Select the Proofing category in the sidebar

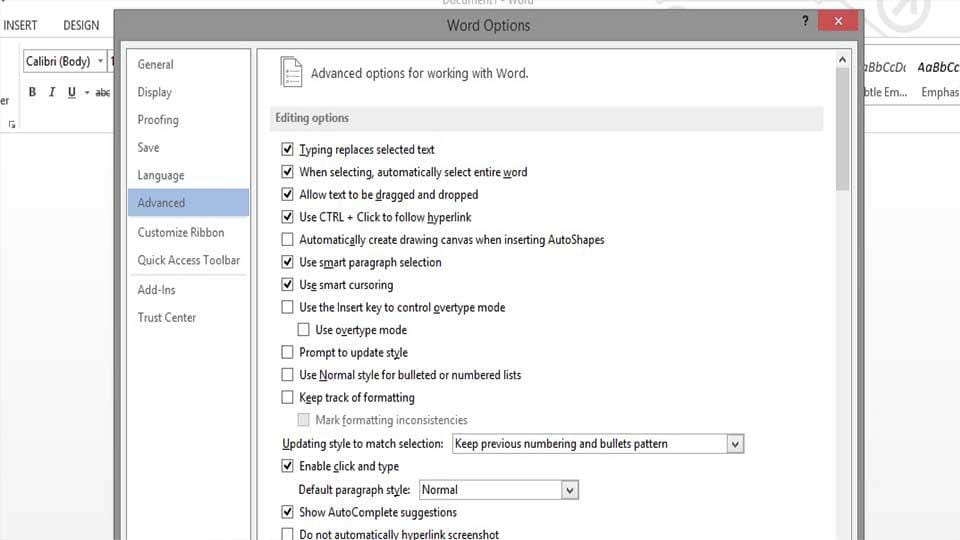(x=158, y=120)
